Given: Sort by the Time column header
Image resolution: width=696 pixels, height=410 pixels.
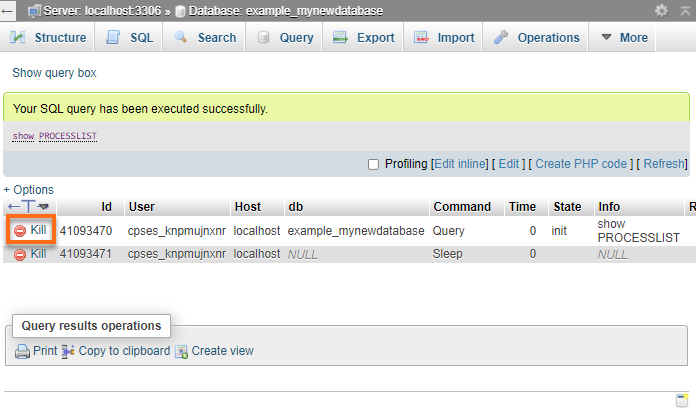Looking at the screenshot, I should [522, 207].
